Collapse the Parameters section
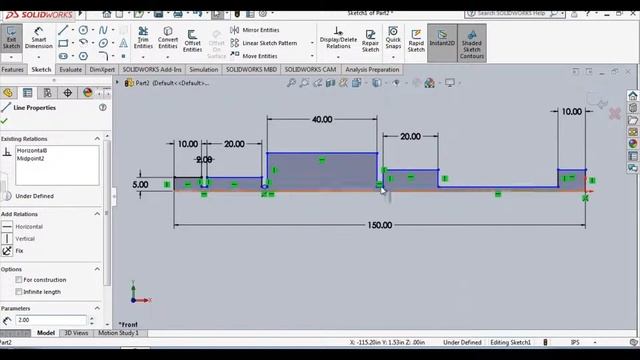Image resolution: width=640 pixels, height=360 pixels. click(97, 308)
